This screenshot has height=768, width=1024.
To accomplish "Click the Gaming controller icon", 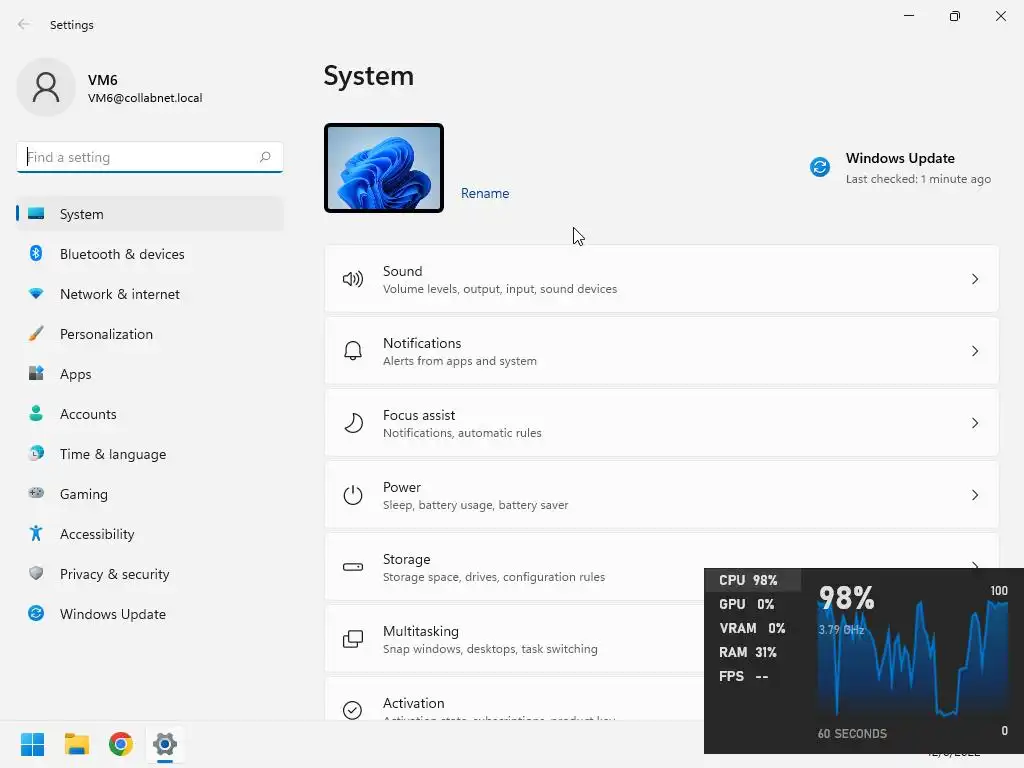I will (36, 493).
